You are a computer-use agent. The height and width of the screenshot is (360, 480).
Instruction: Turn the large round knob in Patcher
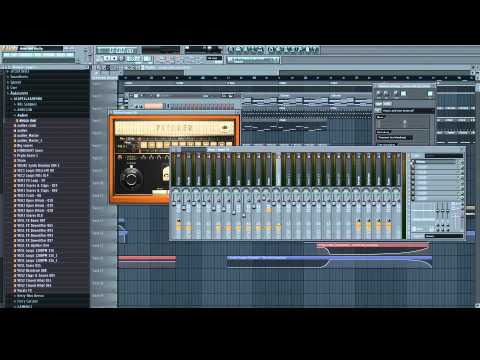131,179
